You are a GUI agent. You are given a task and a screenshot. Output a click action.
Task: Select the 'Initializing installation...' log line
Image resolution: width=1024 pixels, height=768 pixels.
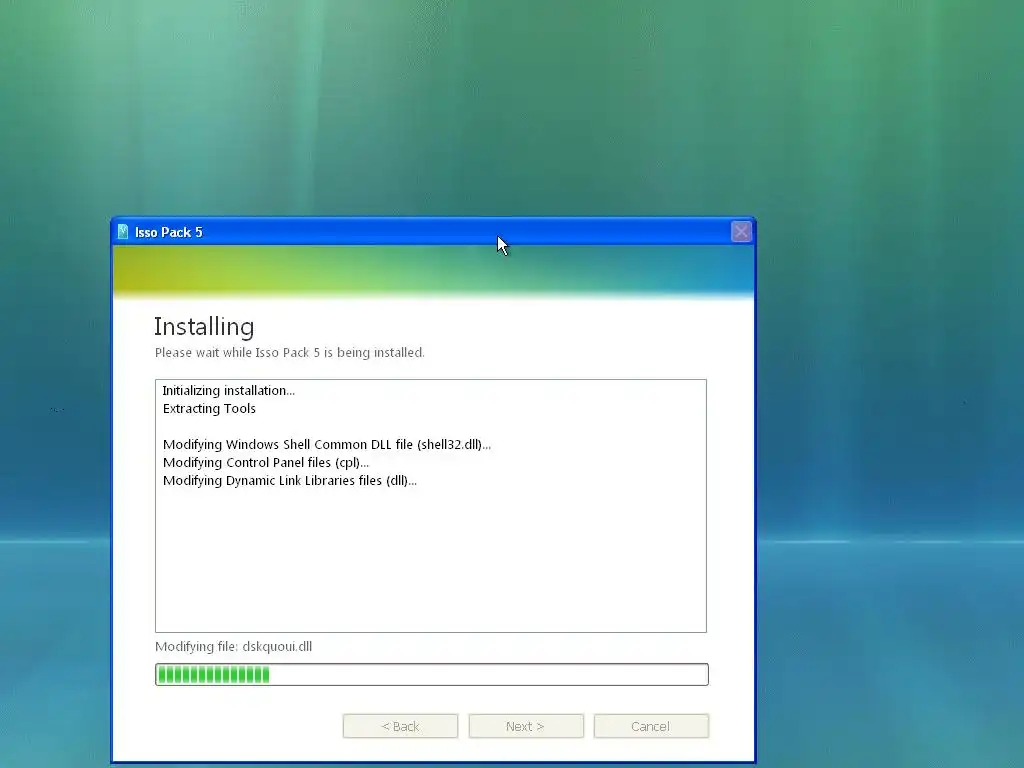pyautogui.click(x=229, y=391)
